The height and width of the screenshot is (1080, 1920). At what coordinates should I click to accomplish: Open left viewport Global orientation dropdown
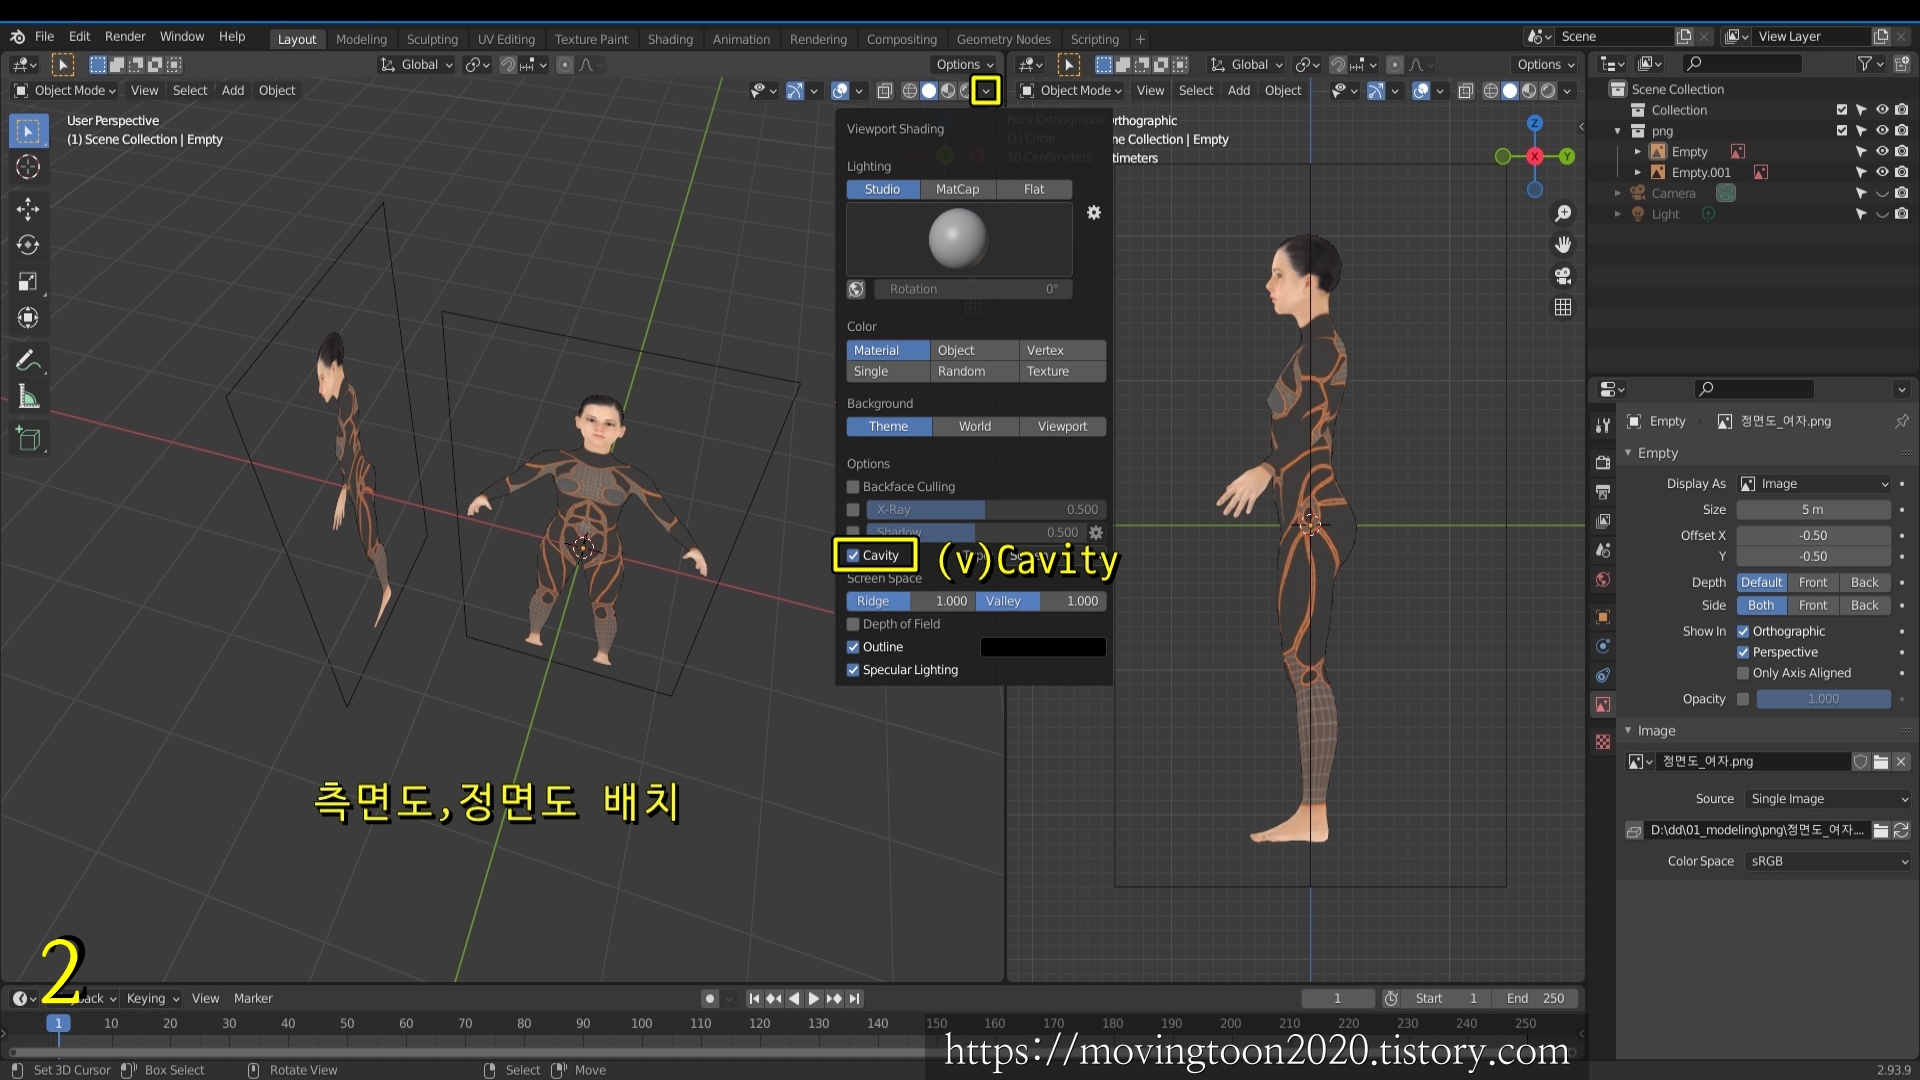(x=417, y=65)
